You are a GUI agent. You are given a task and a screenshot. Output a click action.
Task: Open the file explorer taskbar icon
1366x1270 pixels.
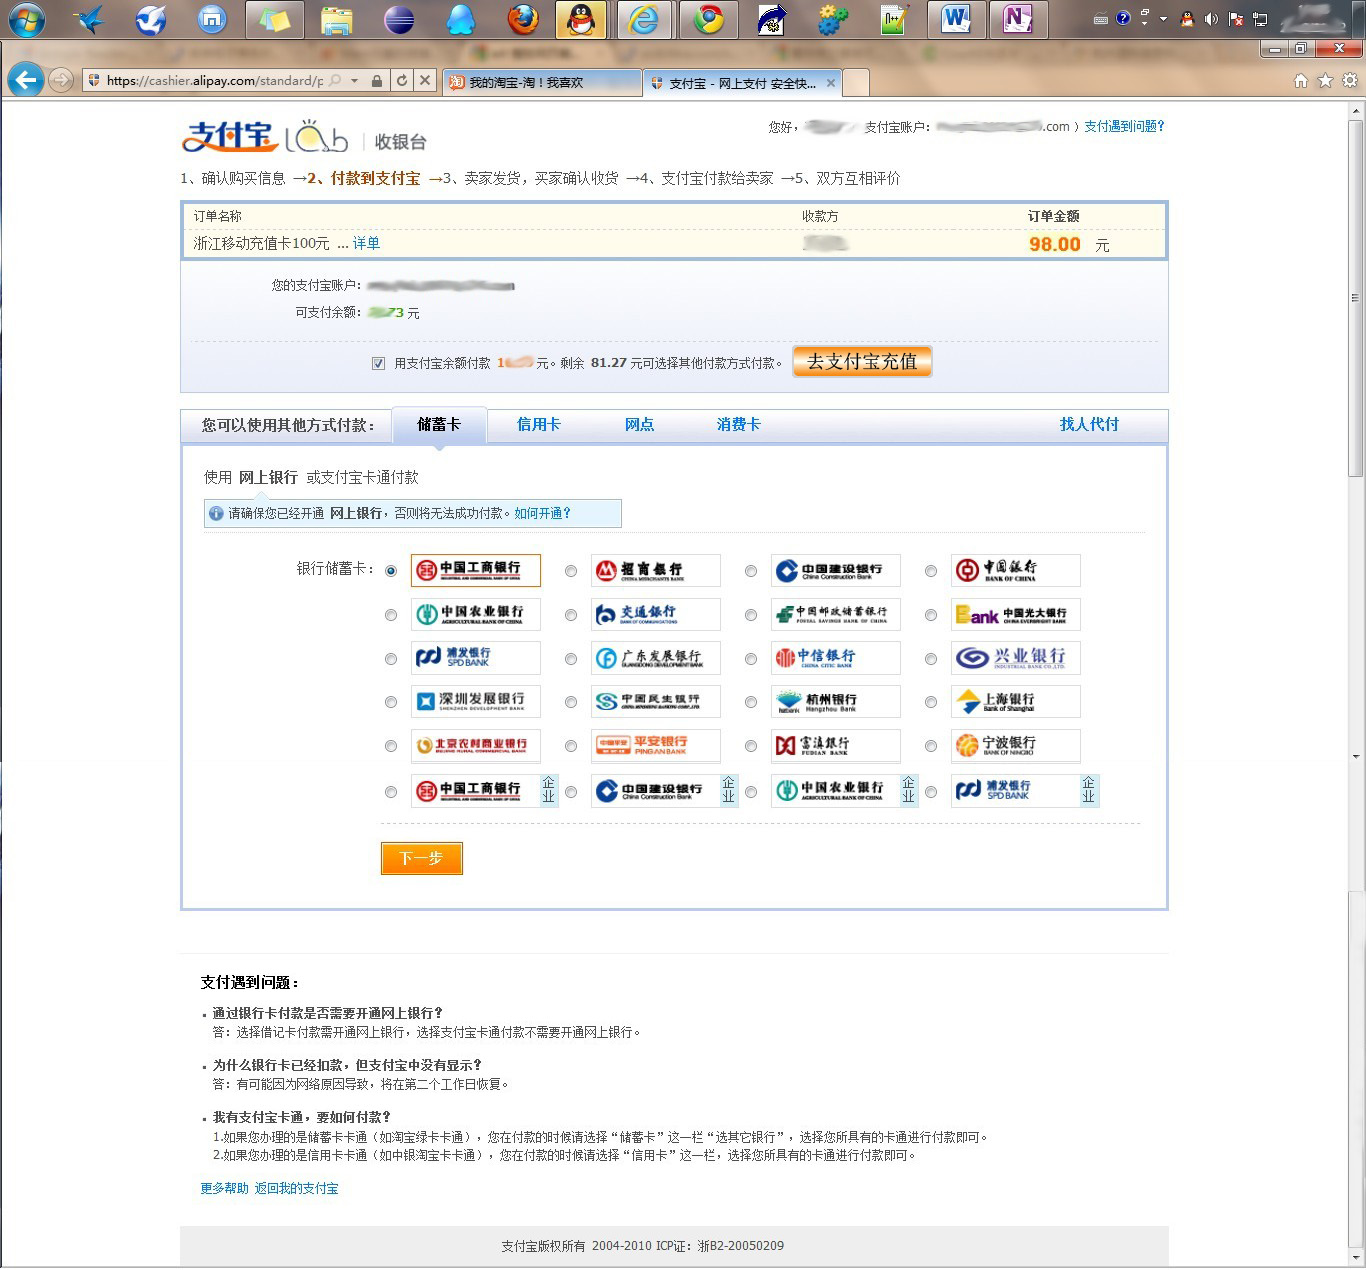coord(336,20)
